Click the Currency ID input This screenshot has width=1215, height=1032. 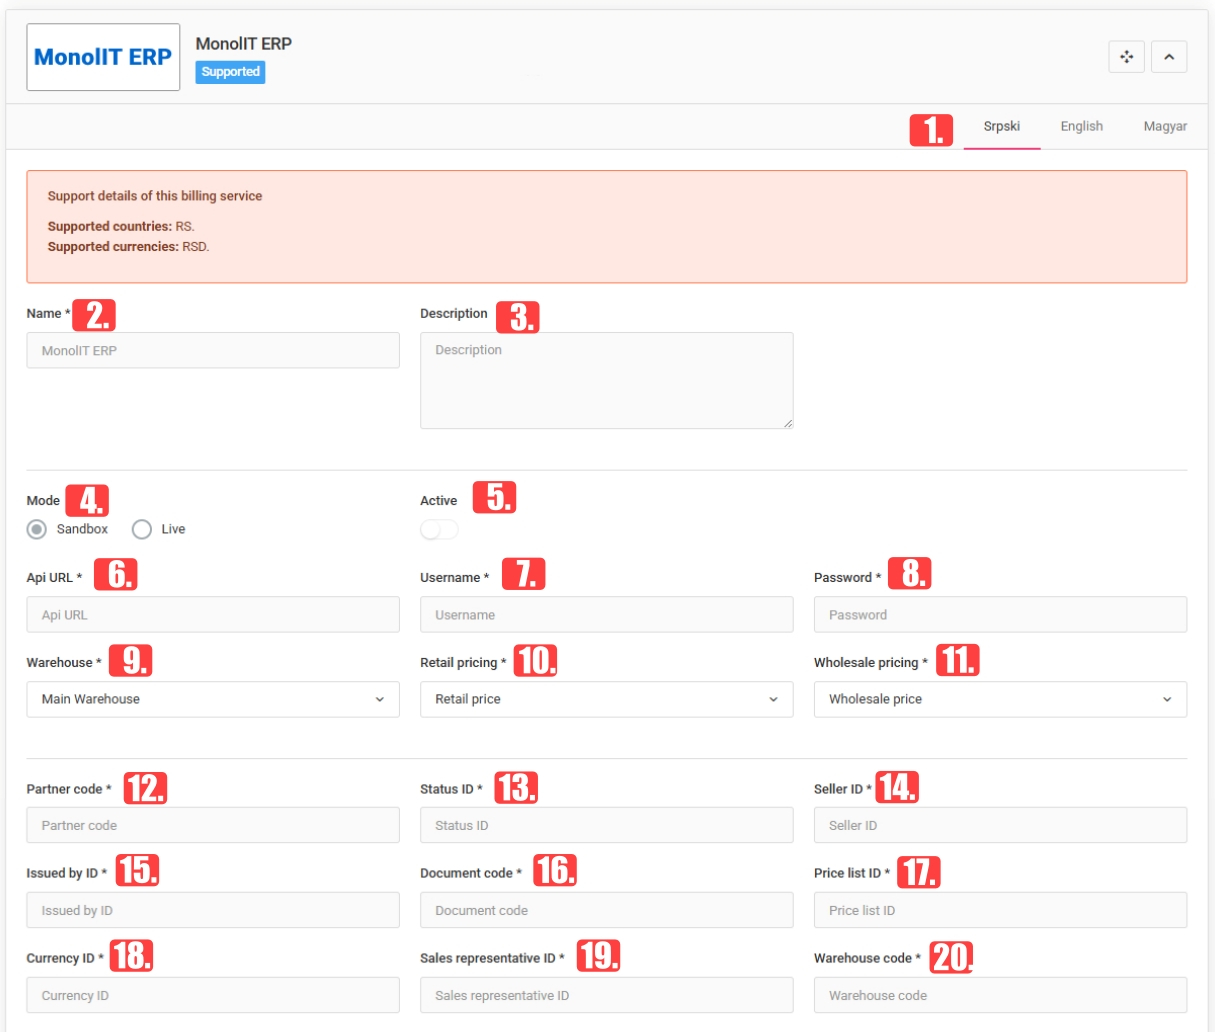[213, 995]
